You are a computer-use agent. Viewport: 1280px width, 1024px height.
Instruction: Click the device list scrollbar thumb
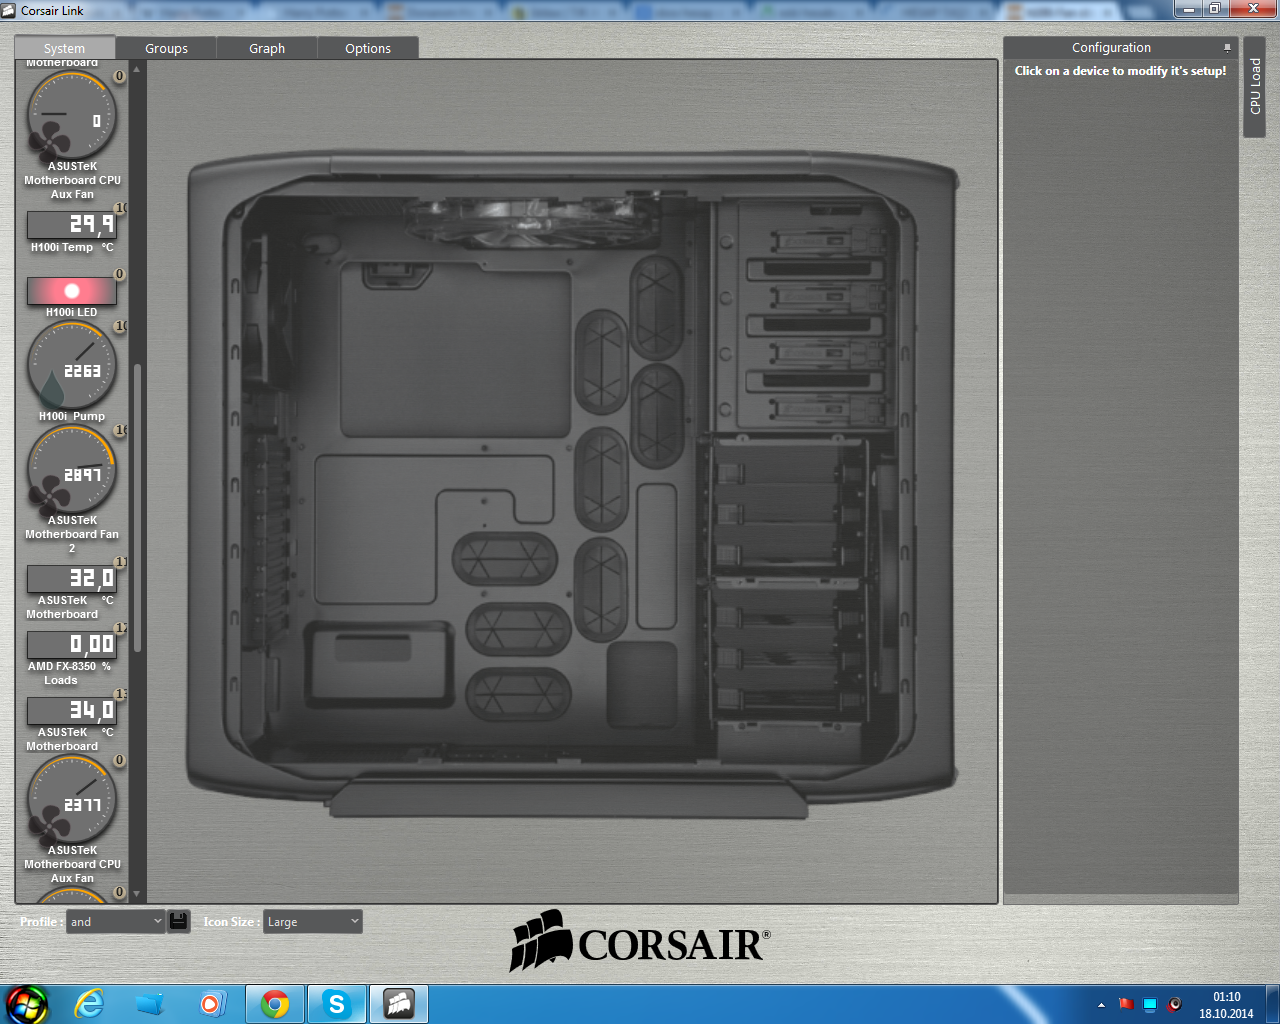pyautogui.click(x=137, y=508)
